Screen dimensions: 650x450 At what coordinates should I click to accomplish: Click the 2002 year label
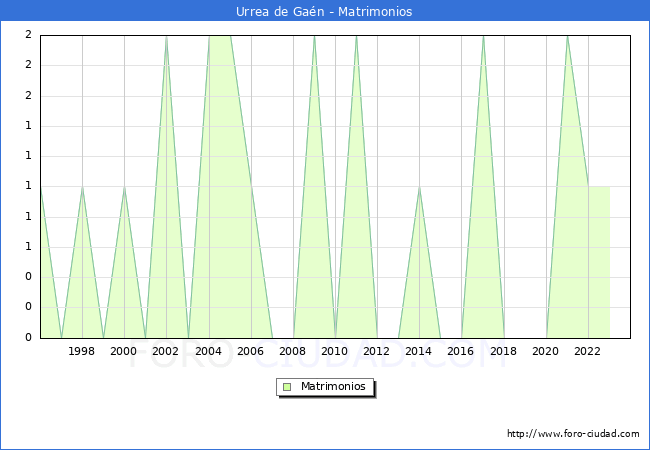(166, 351)
